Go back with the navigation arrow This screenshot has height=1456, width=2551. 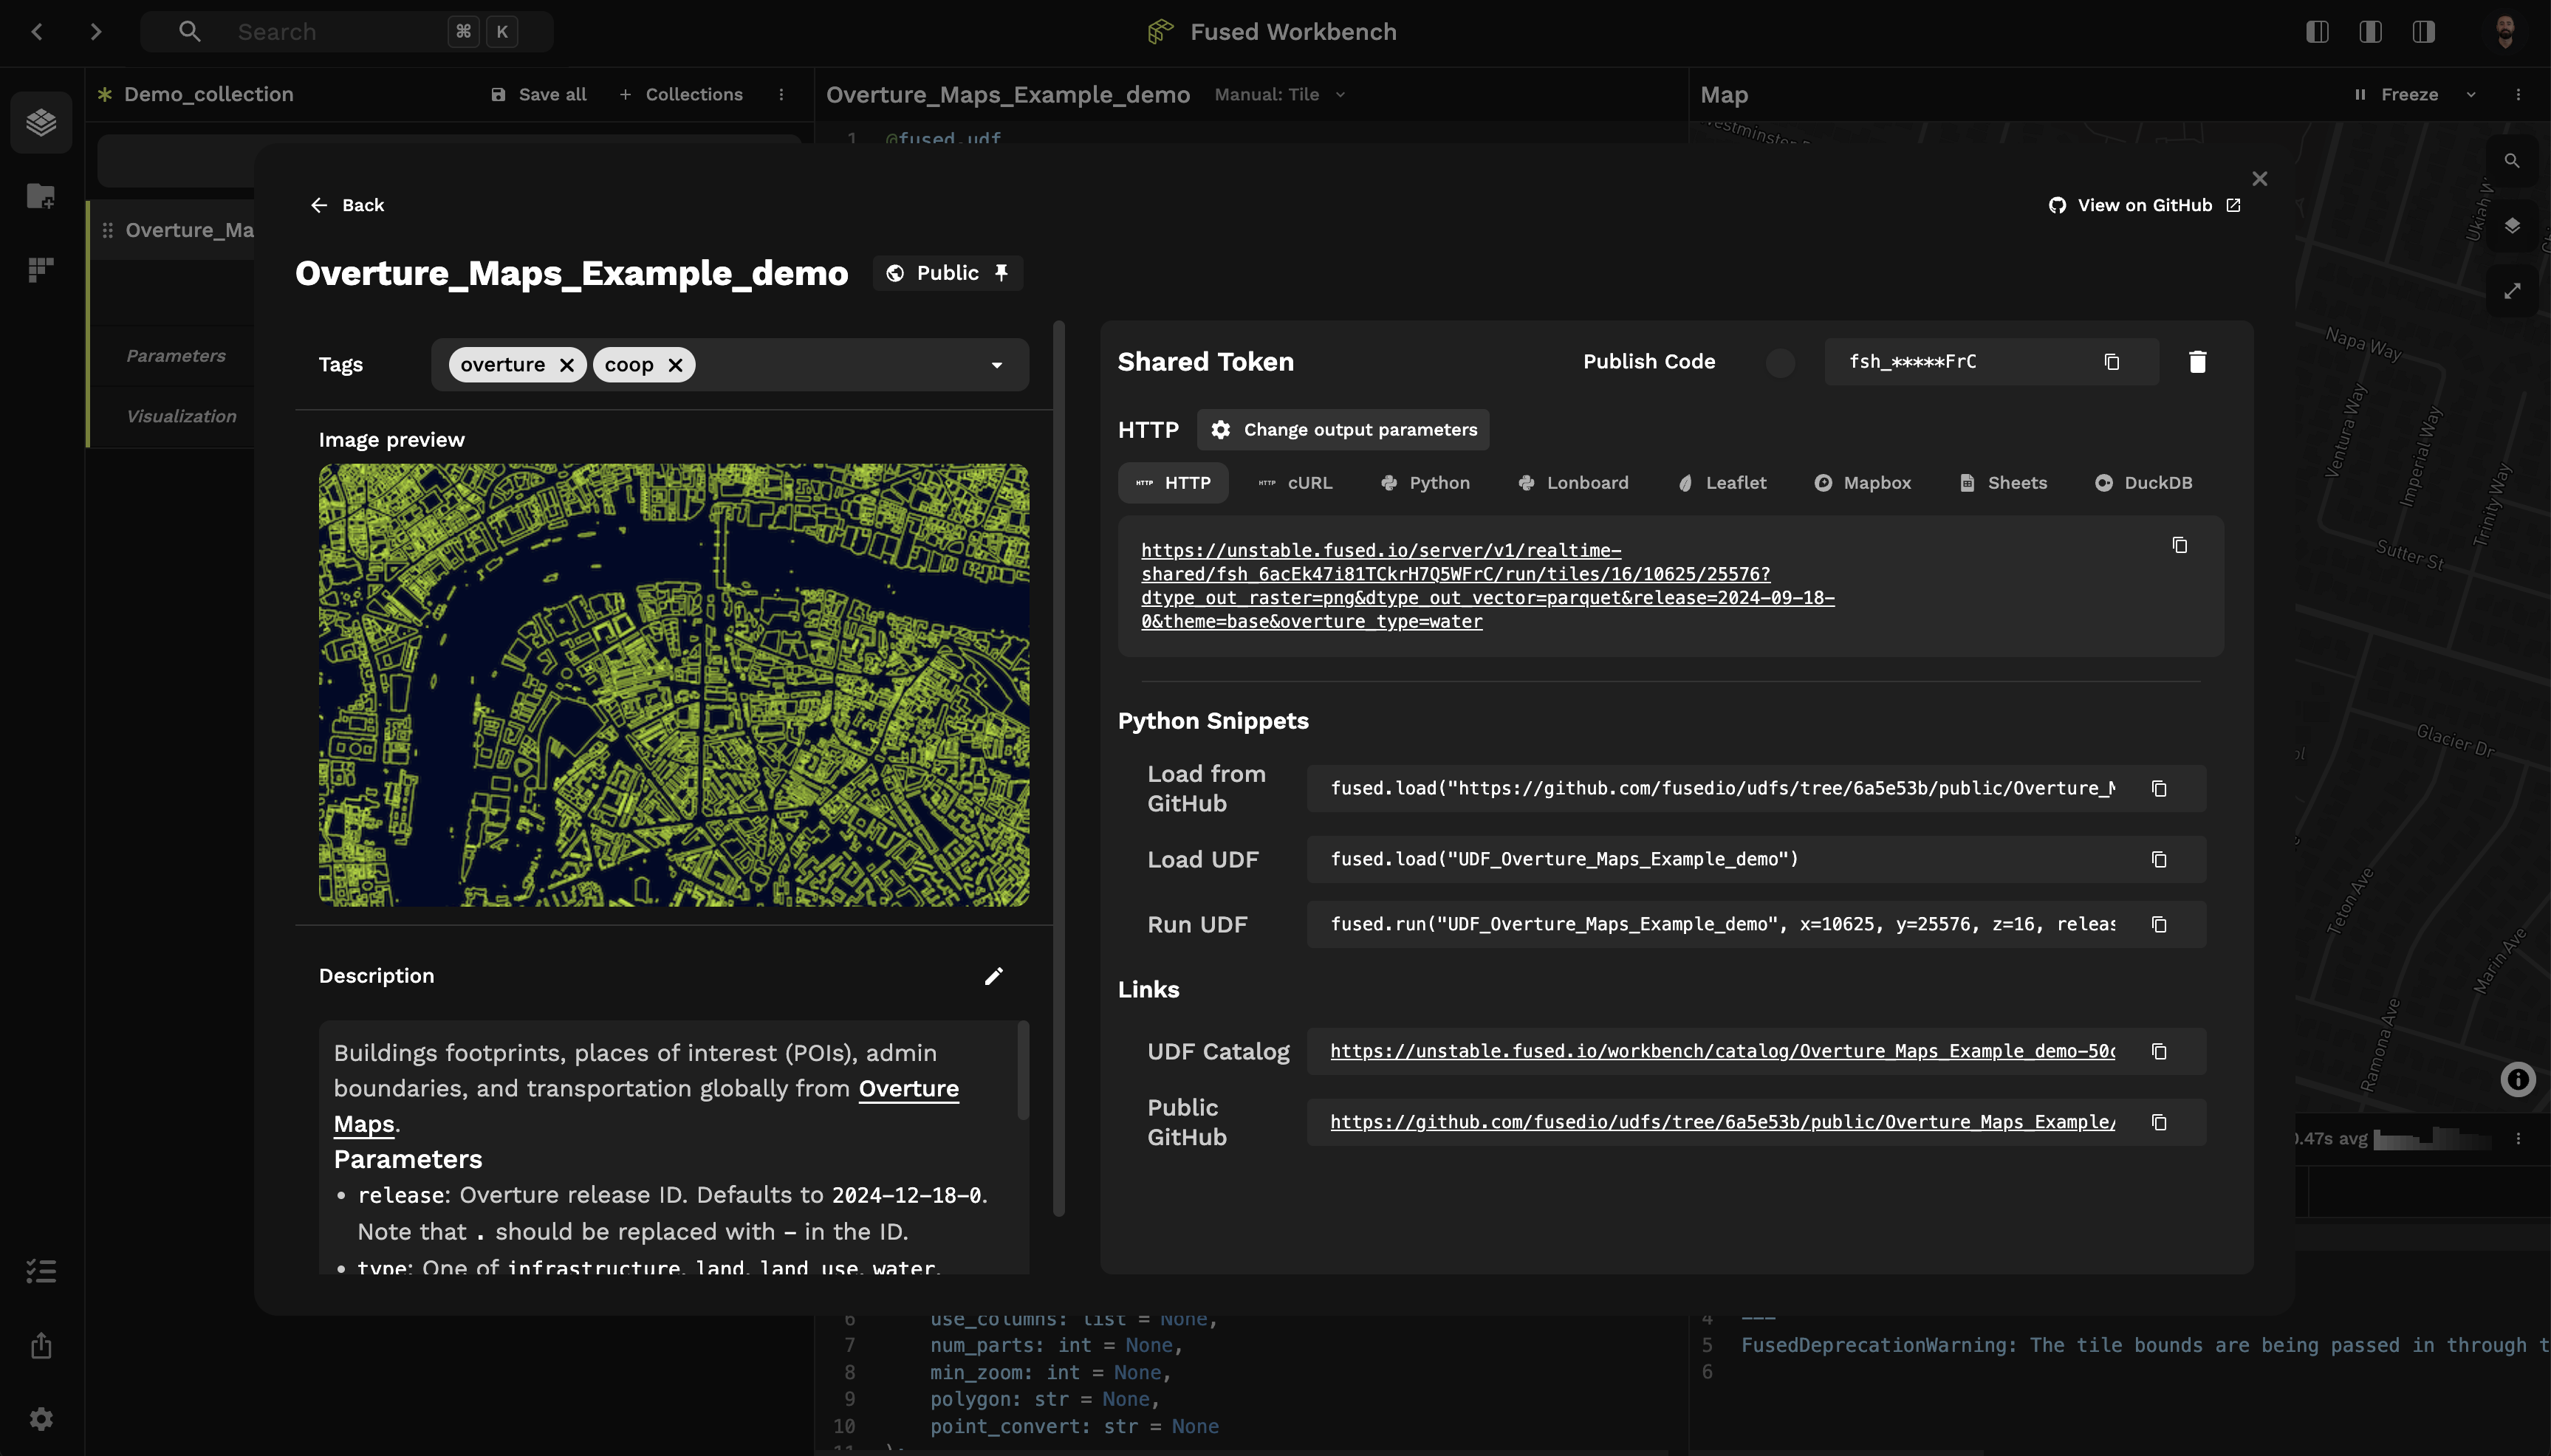37,32
